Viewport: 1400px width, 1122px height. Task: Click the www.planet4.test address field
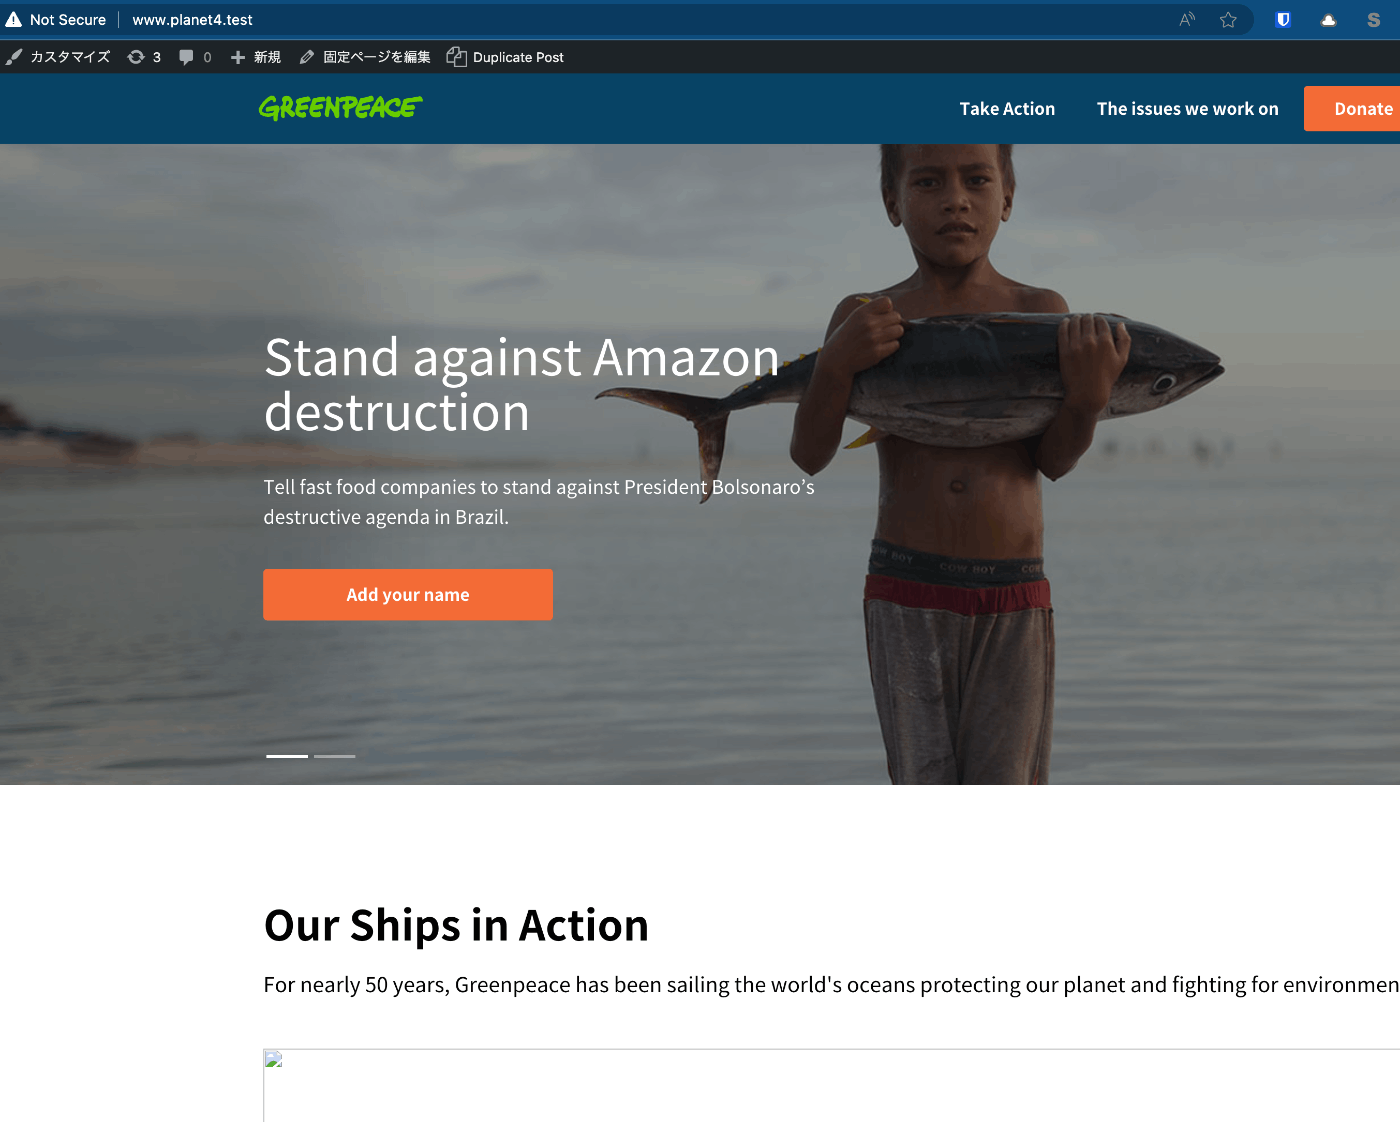[x=192, y=20]
